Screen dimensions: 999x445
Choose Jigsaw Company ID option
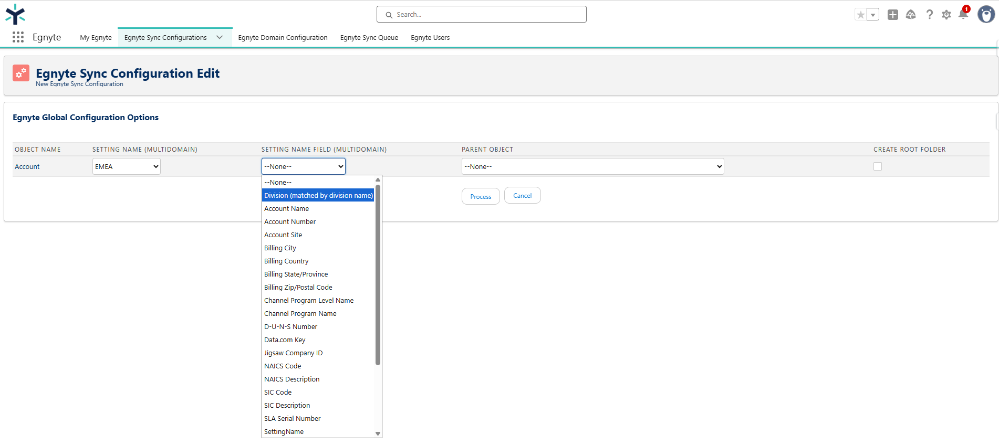319,353
